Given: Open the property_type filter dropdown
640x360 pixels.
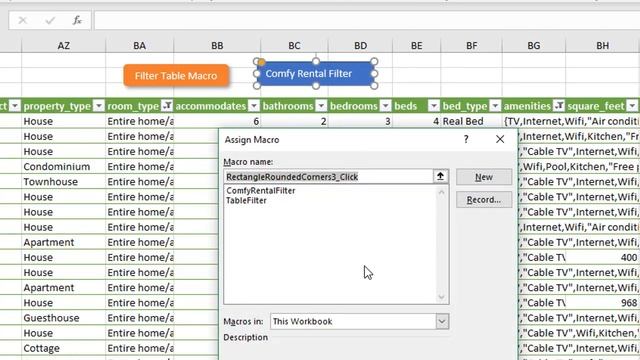Looking at the screenshot, I should pyautogui.click(x=98, y=106).
